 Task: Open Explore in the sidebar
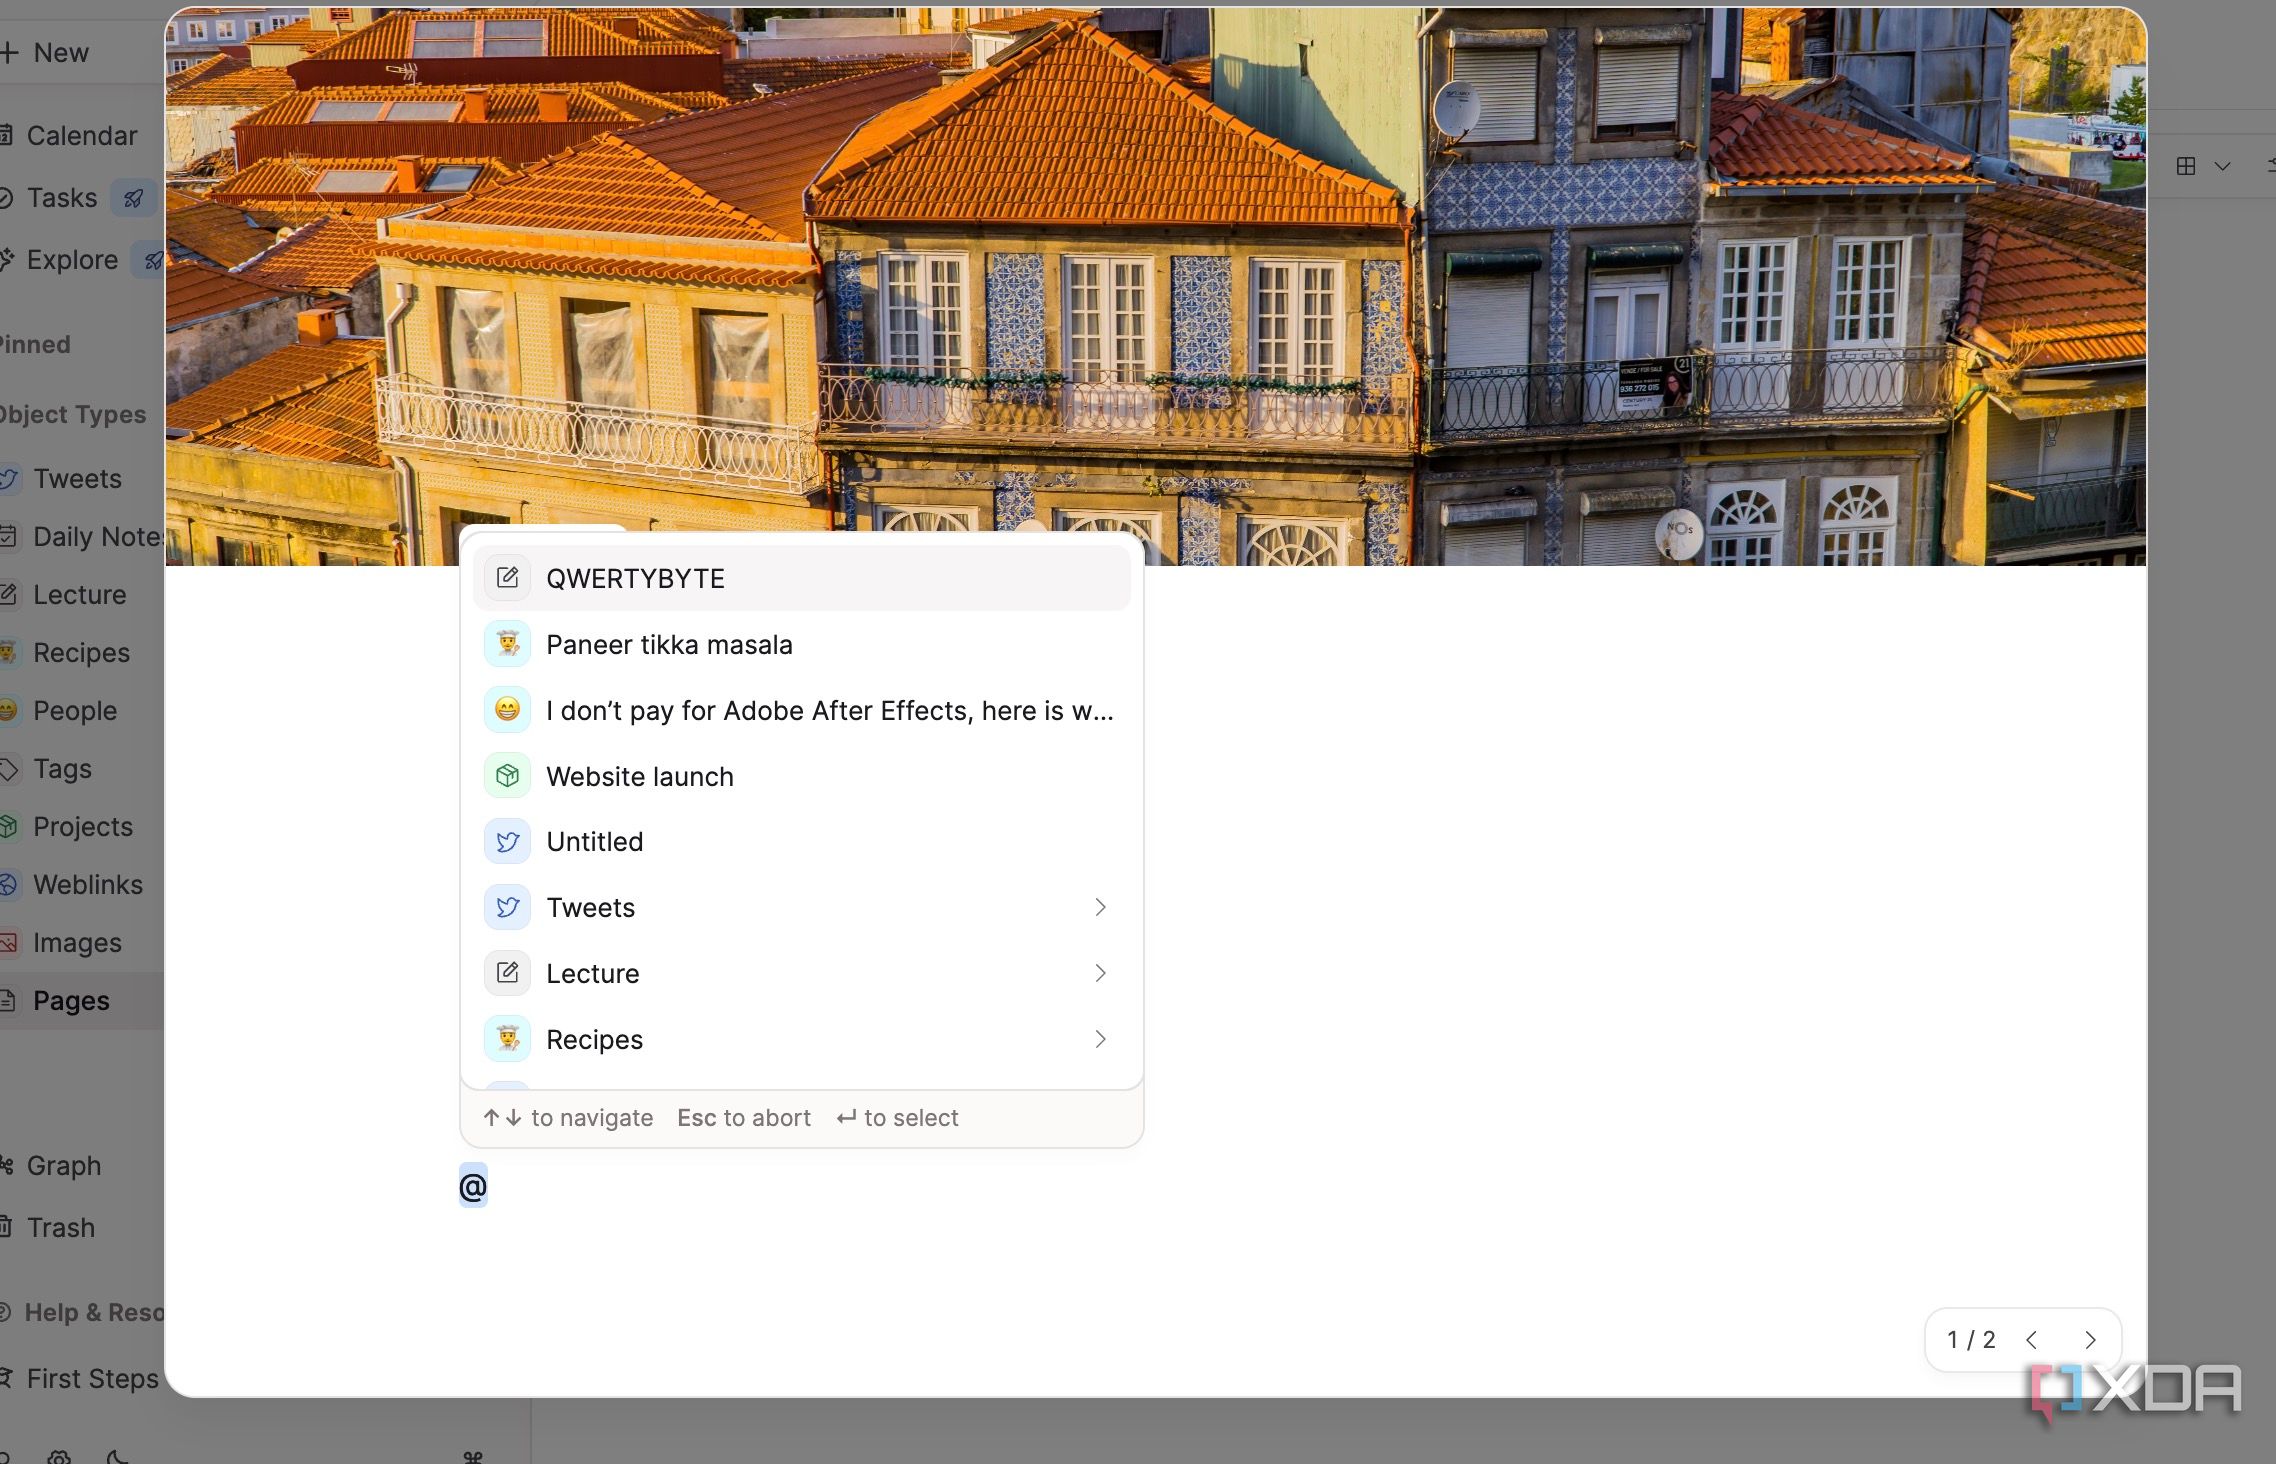tap(70, 260)
